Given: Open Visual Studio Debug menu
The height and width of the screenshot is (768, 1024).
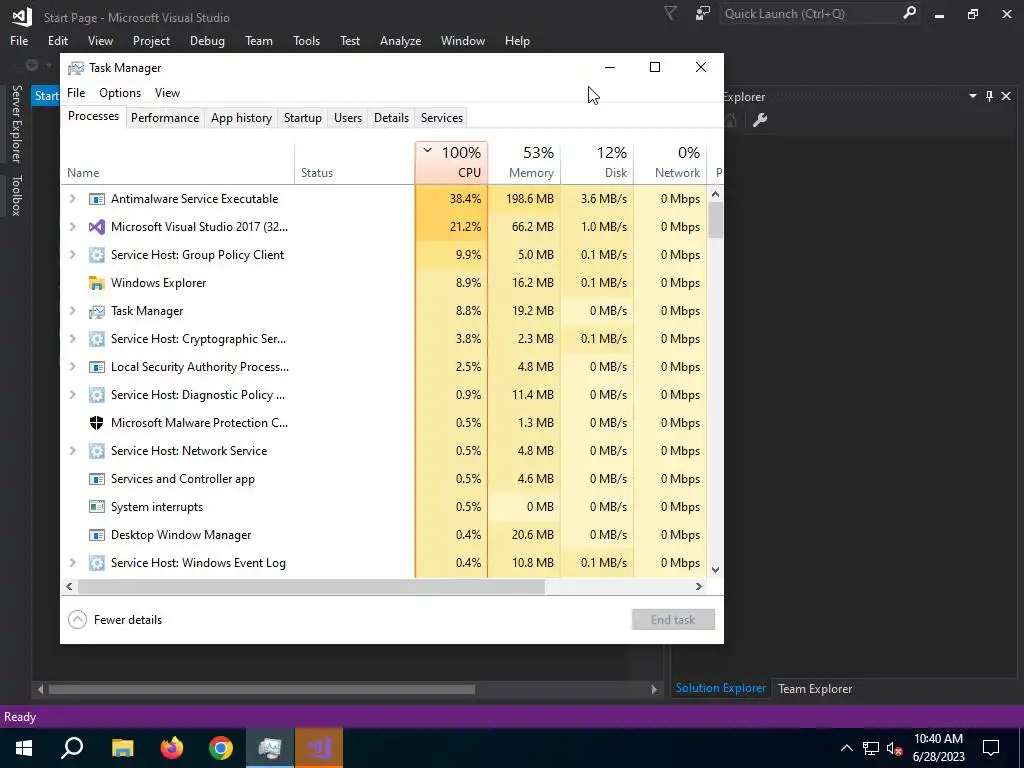Looking at the screenshot, I should click(x=207, y=40).
